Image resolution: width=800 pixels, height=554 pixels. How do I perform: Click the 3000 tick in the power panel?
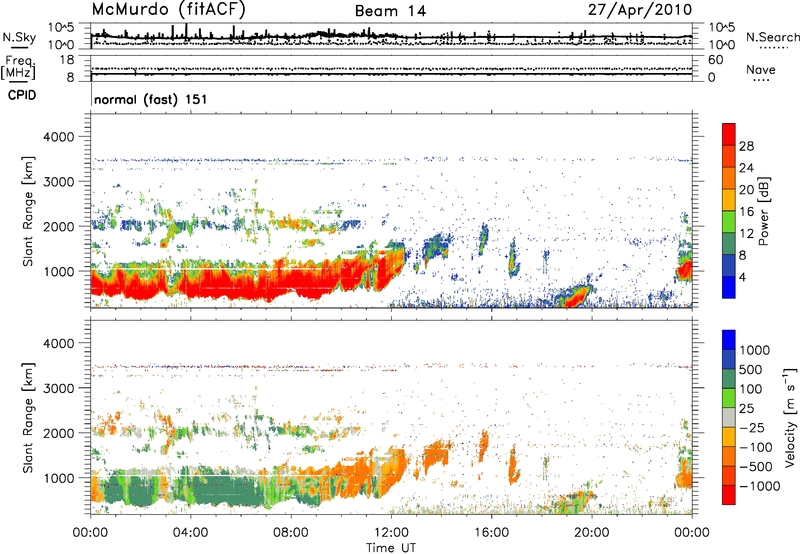coord(59,182)
